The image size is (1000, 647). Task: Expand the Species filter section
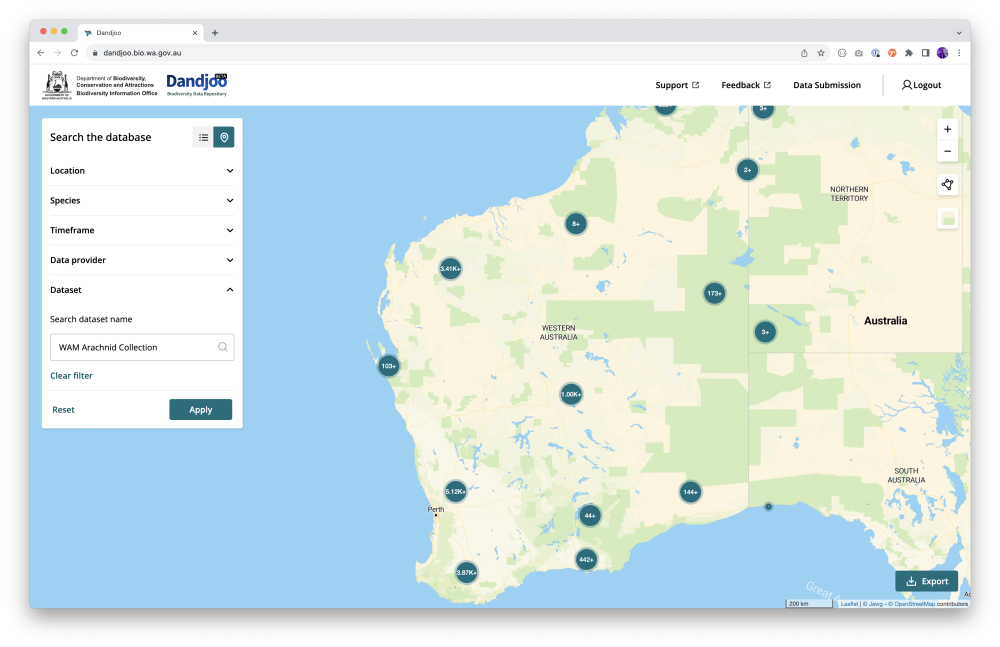(142, 200)
